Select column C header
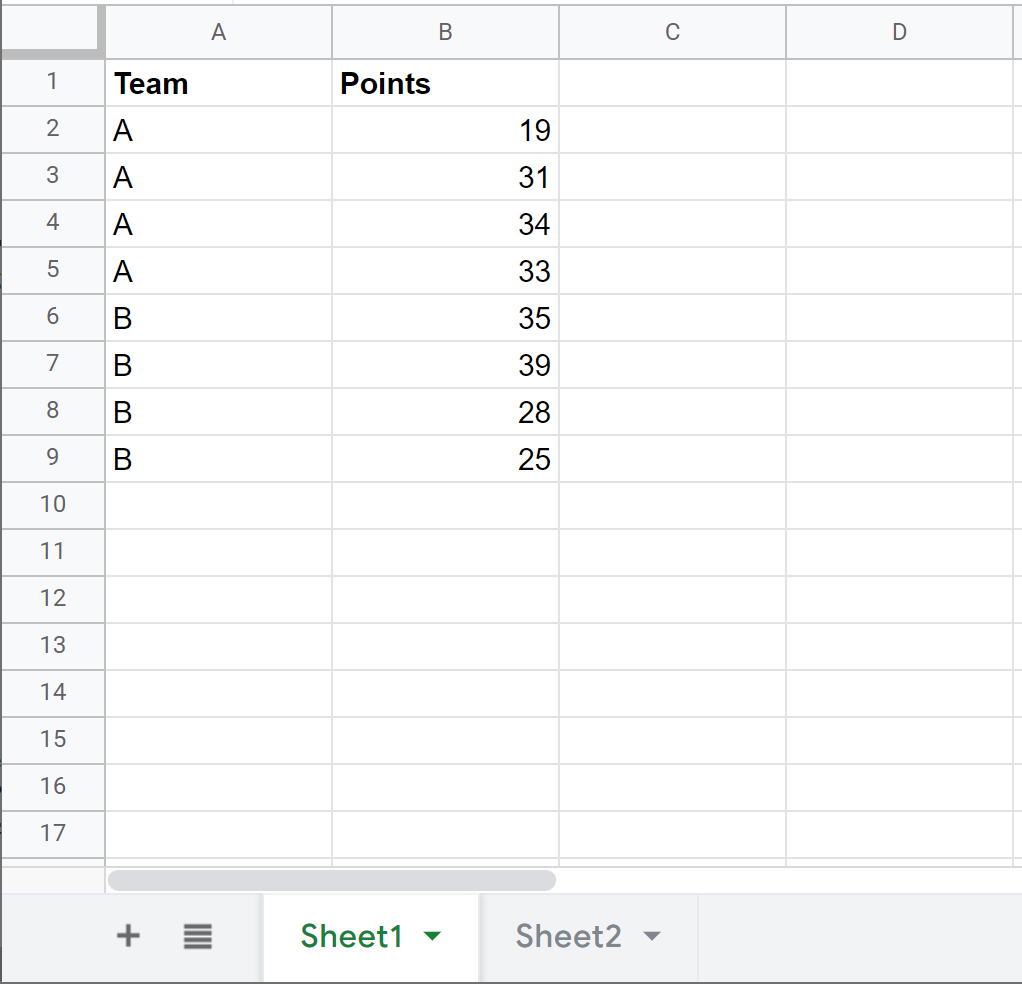This screenshot has width=1022, height=984. coord(672,33)
